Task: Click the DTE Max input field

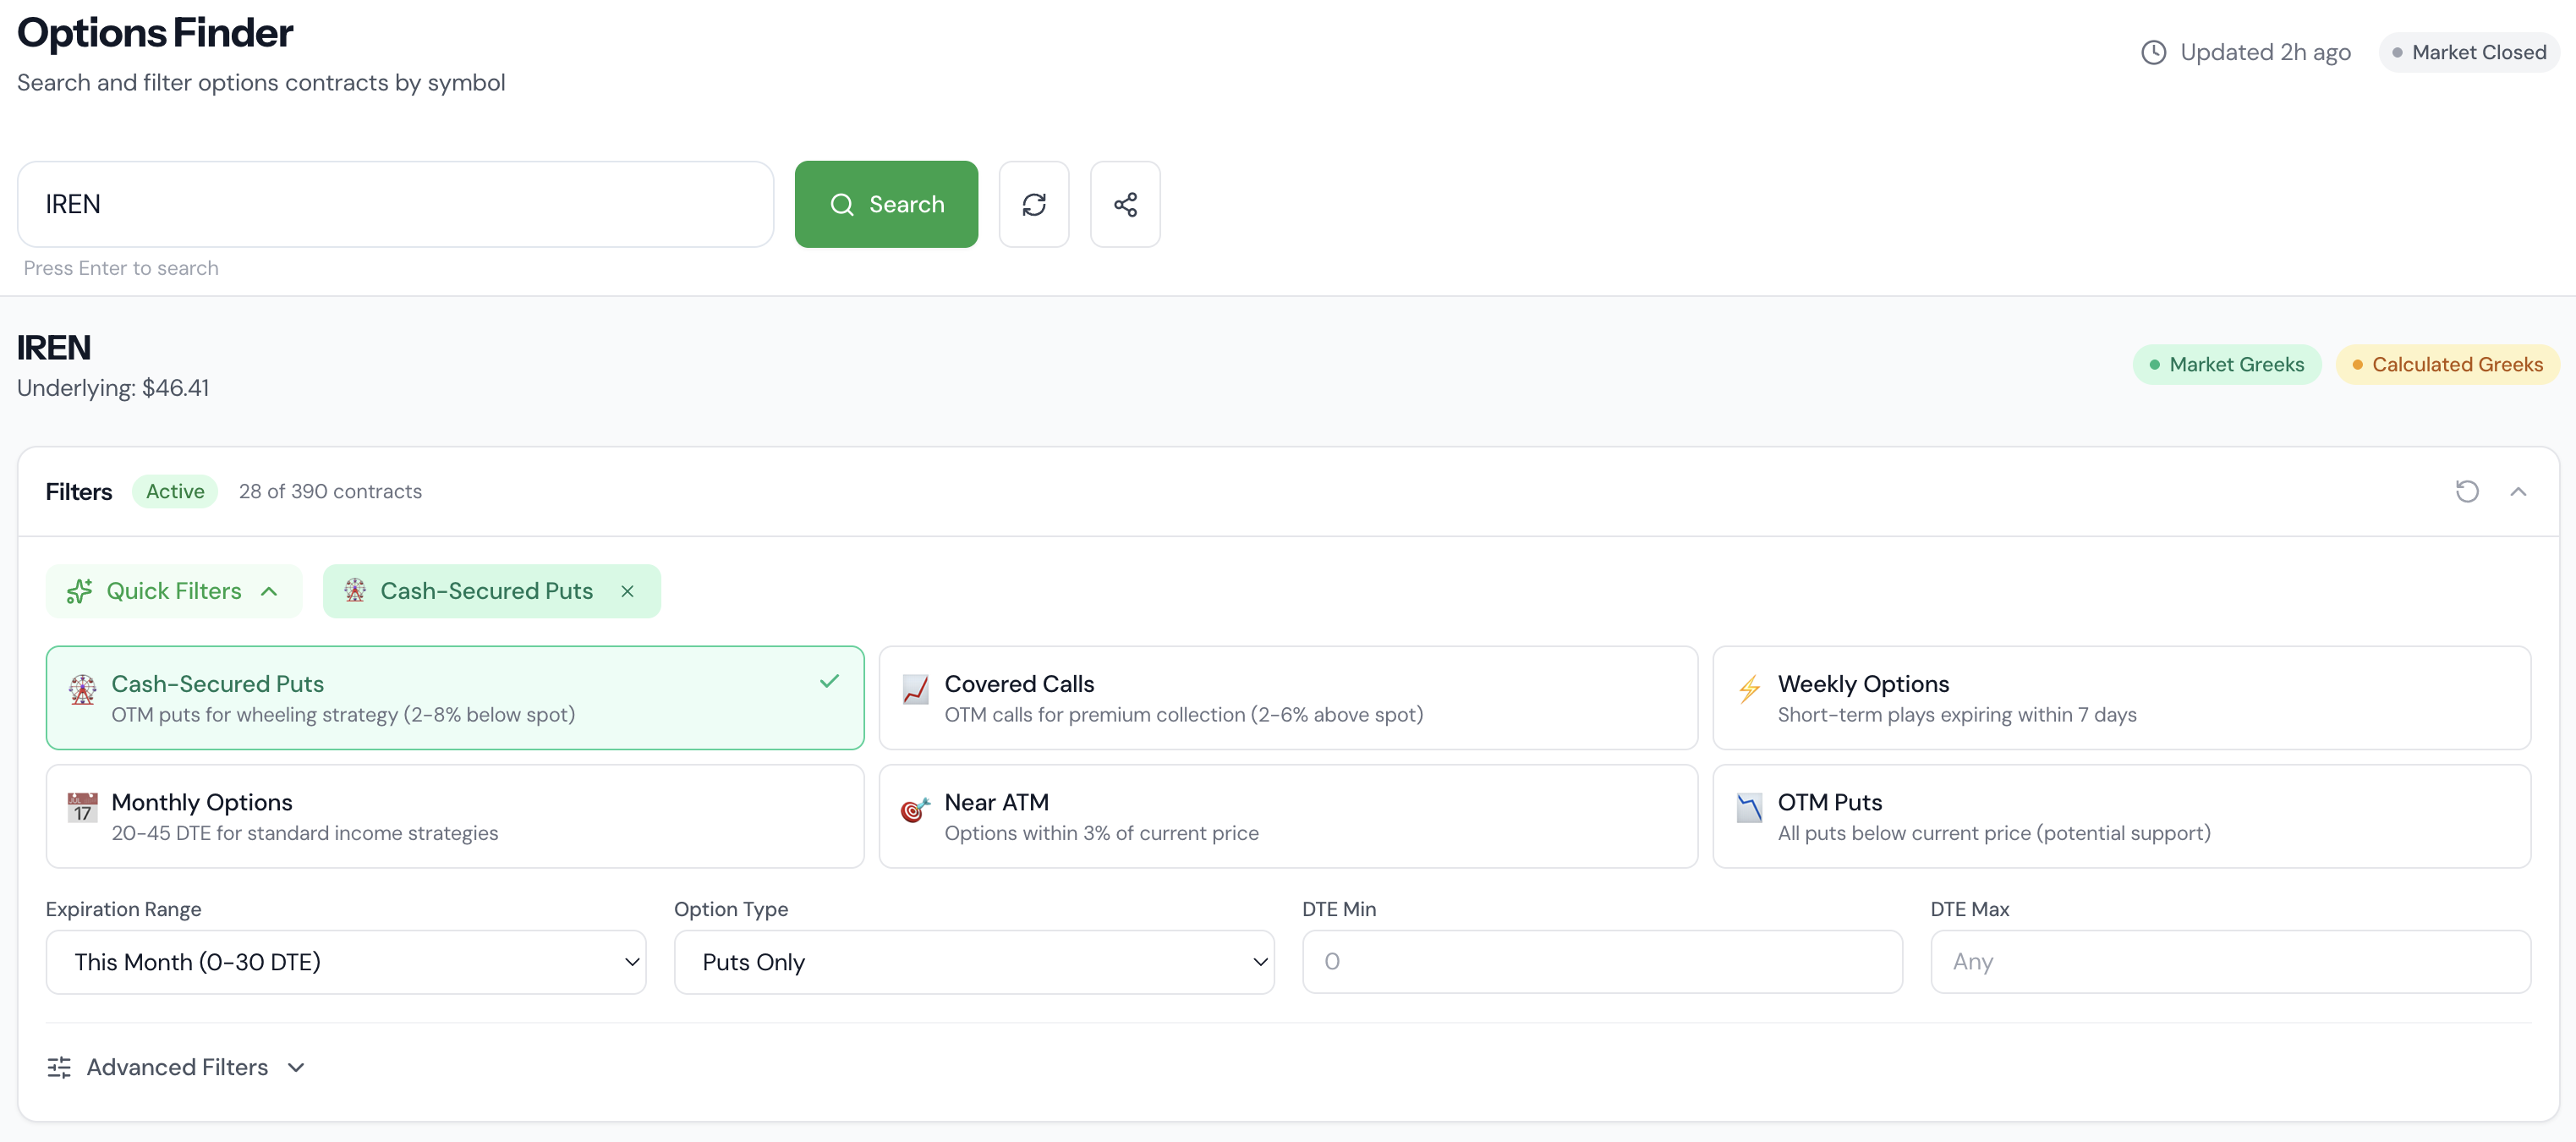Action: [2229, 961]
